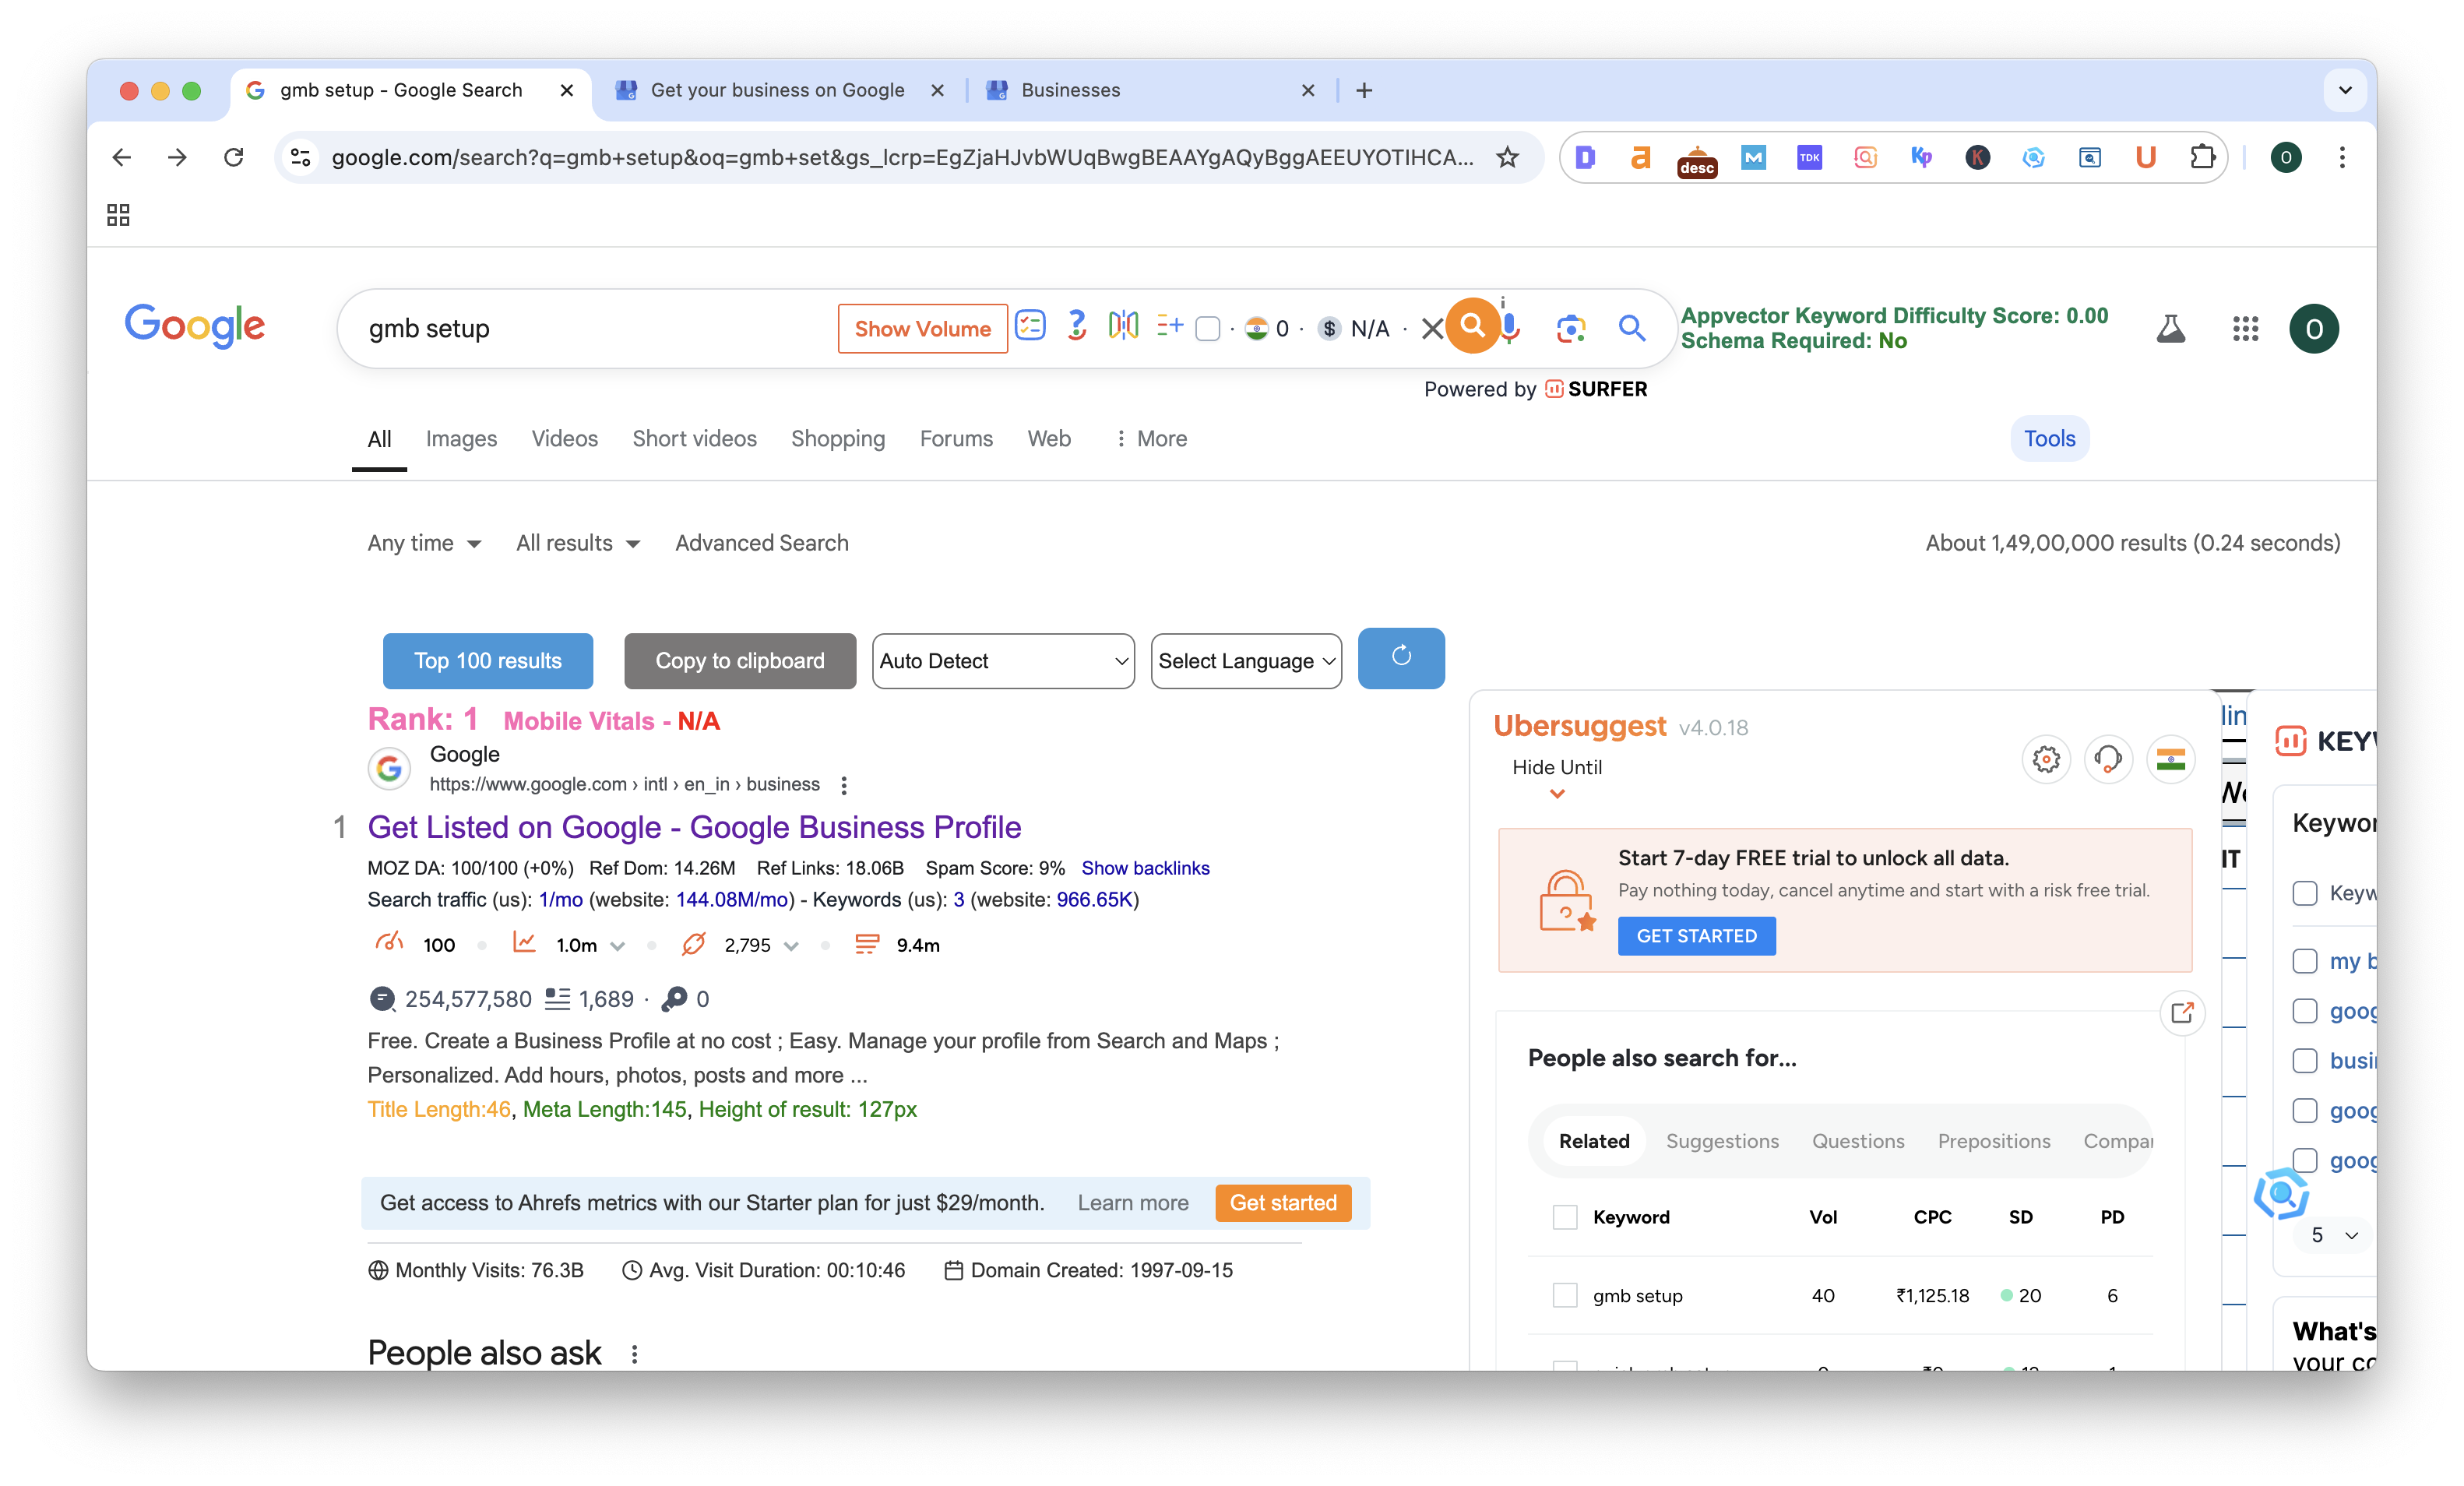The image size is (2464, 1486).
Task: Click the orange 'a' extension icon
Action: [x=1640, y=157]
